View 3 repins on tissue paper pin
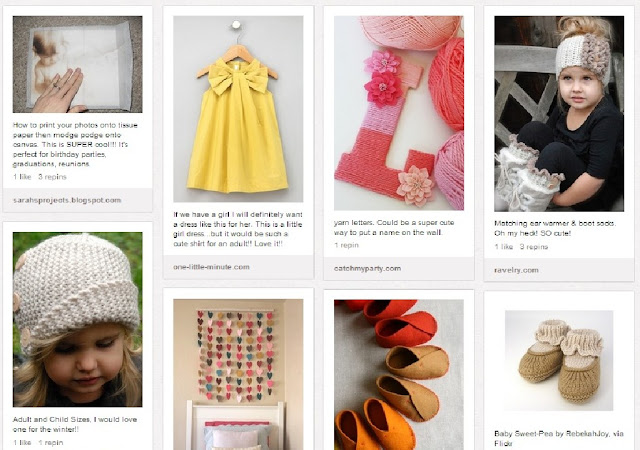The width and height of the screenshot is (640, 450). point(52,177)
